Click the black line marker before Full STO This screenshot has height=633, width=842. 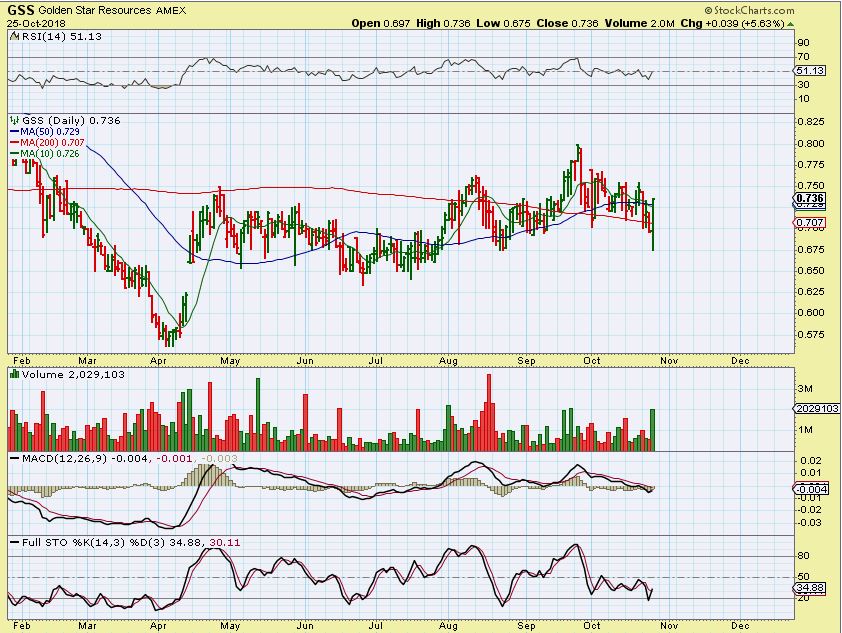click(x=14, y=543)
